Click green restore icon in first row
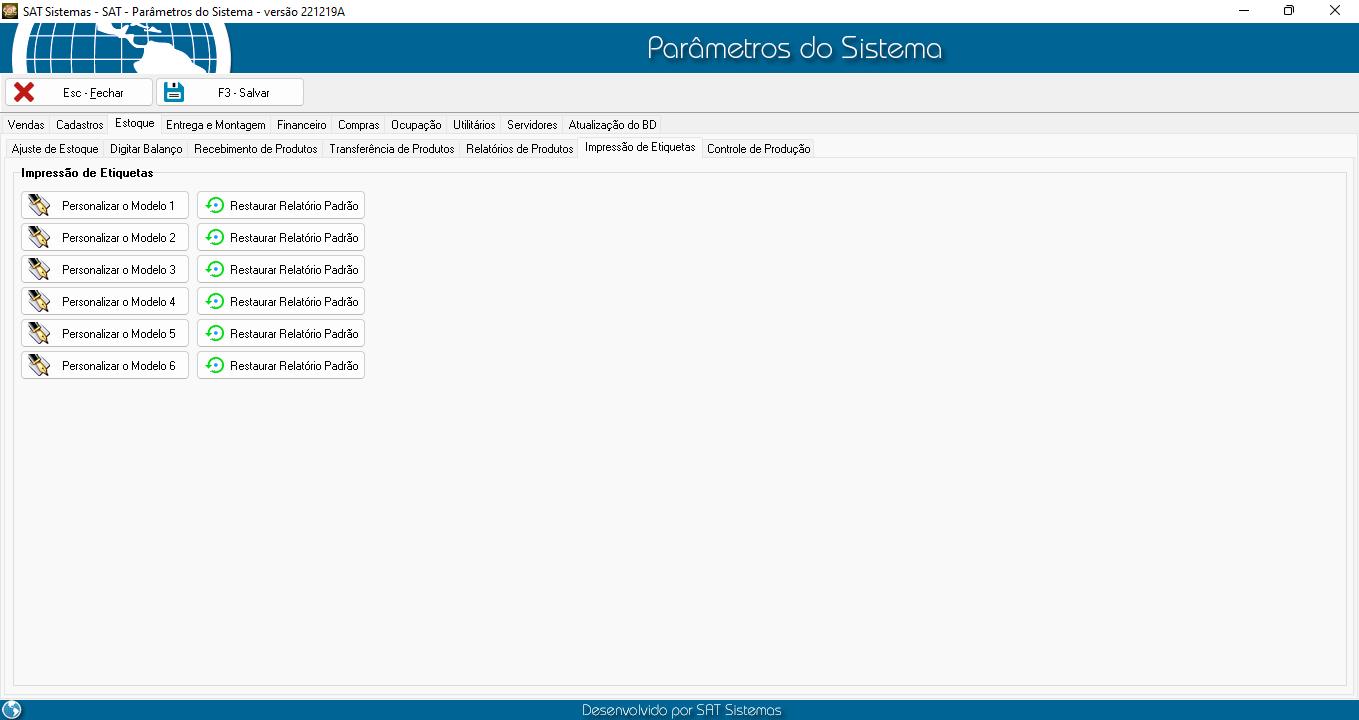This screenshot has width=1359, height=720. (x=214, y=206)
